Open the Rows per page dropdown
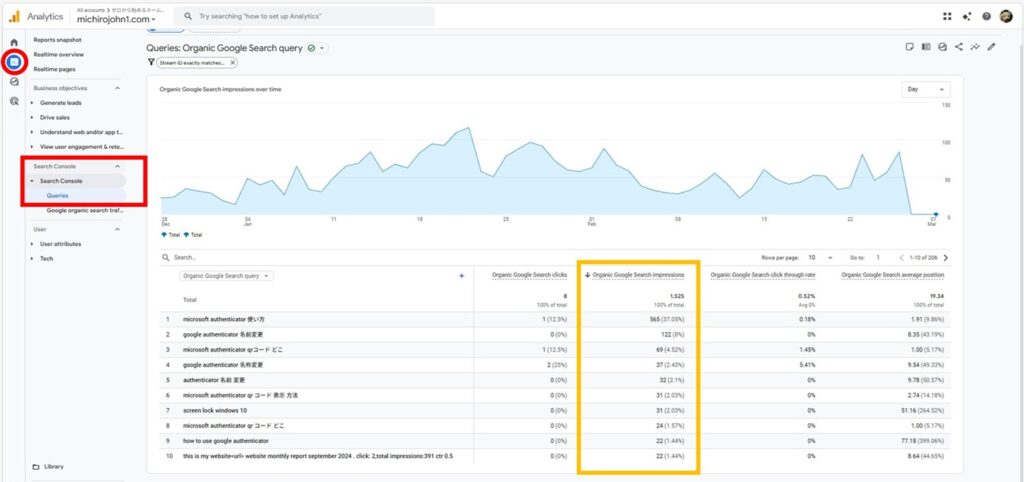1024x482 pixels. point(817,257)
